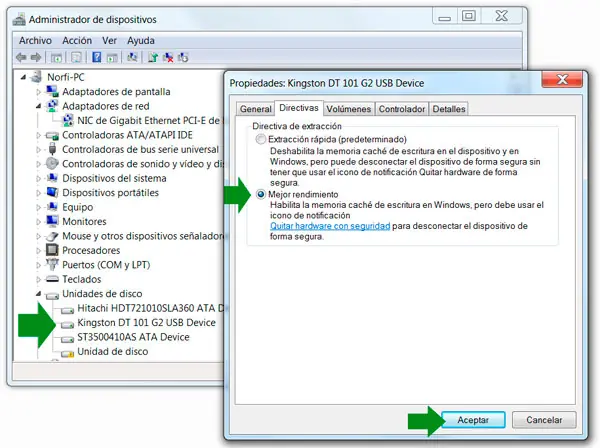600x448 pixels.
Task: Click the uninstall device icon with red X
Action: click(168, 57)
